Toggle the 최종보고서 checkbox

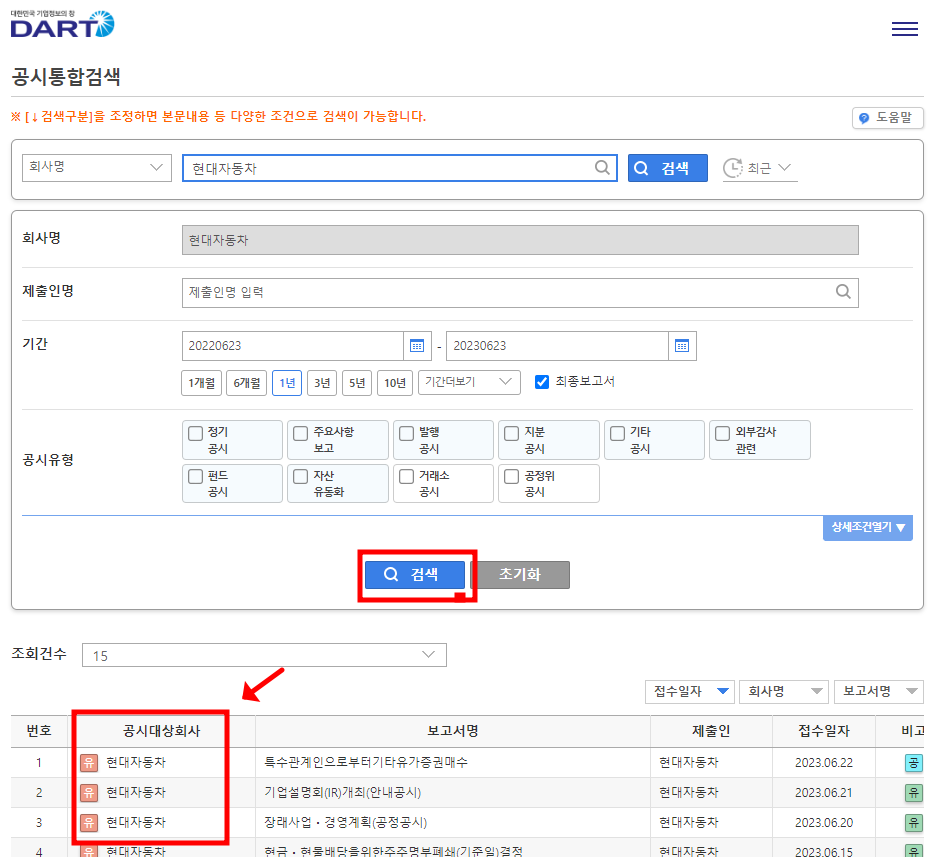coord(542,382)
